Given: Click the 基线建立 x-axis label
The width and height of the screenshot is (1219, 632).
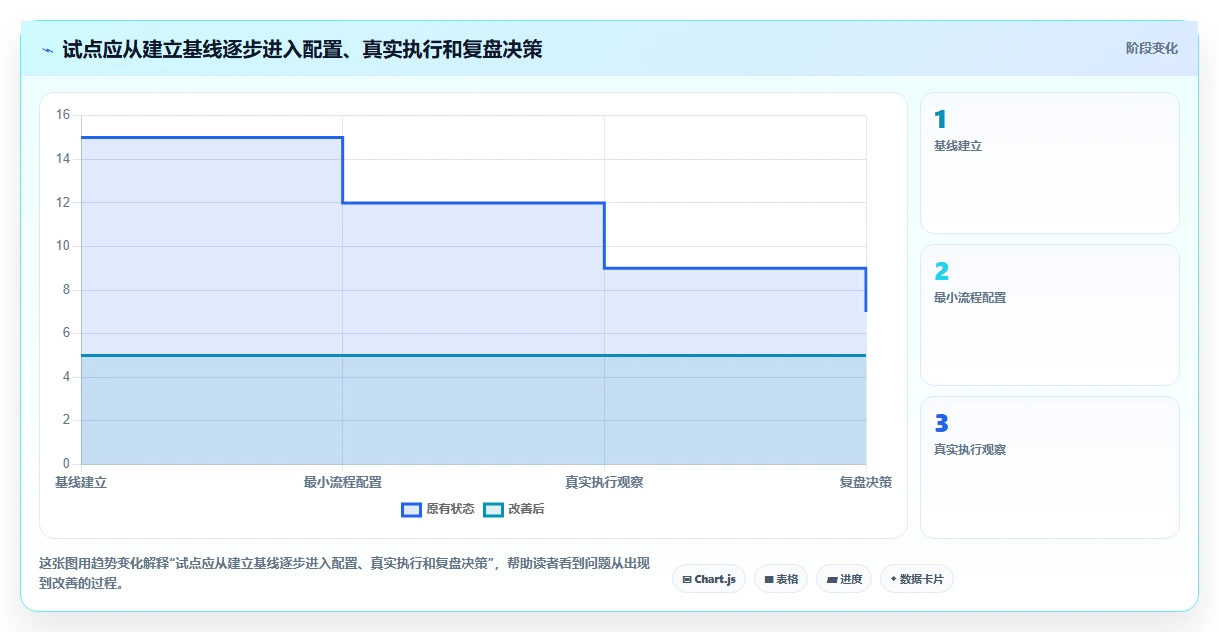Looking at the screenshot, I should pyautogui.click(x=81, y=482).
